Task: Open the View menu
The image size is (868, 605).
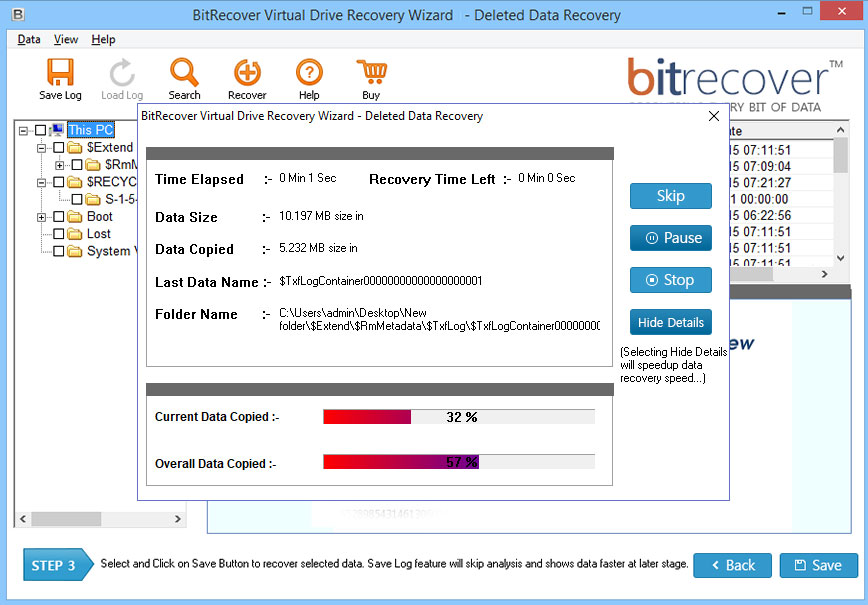Action: pos(66,39)
